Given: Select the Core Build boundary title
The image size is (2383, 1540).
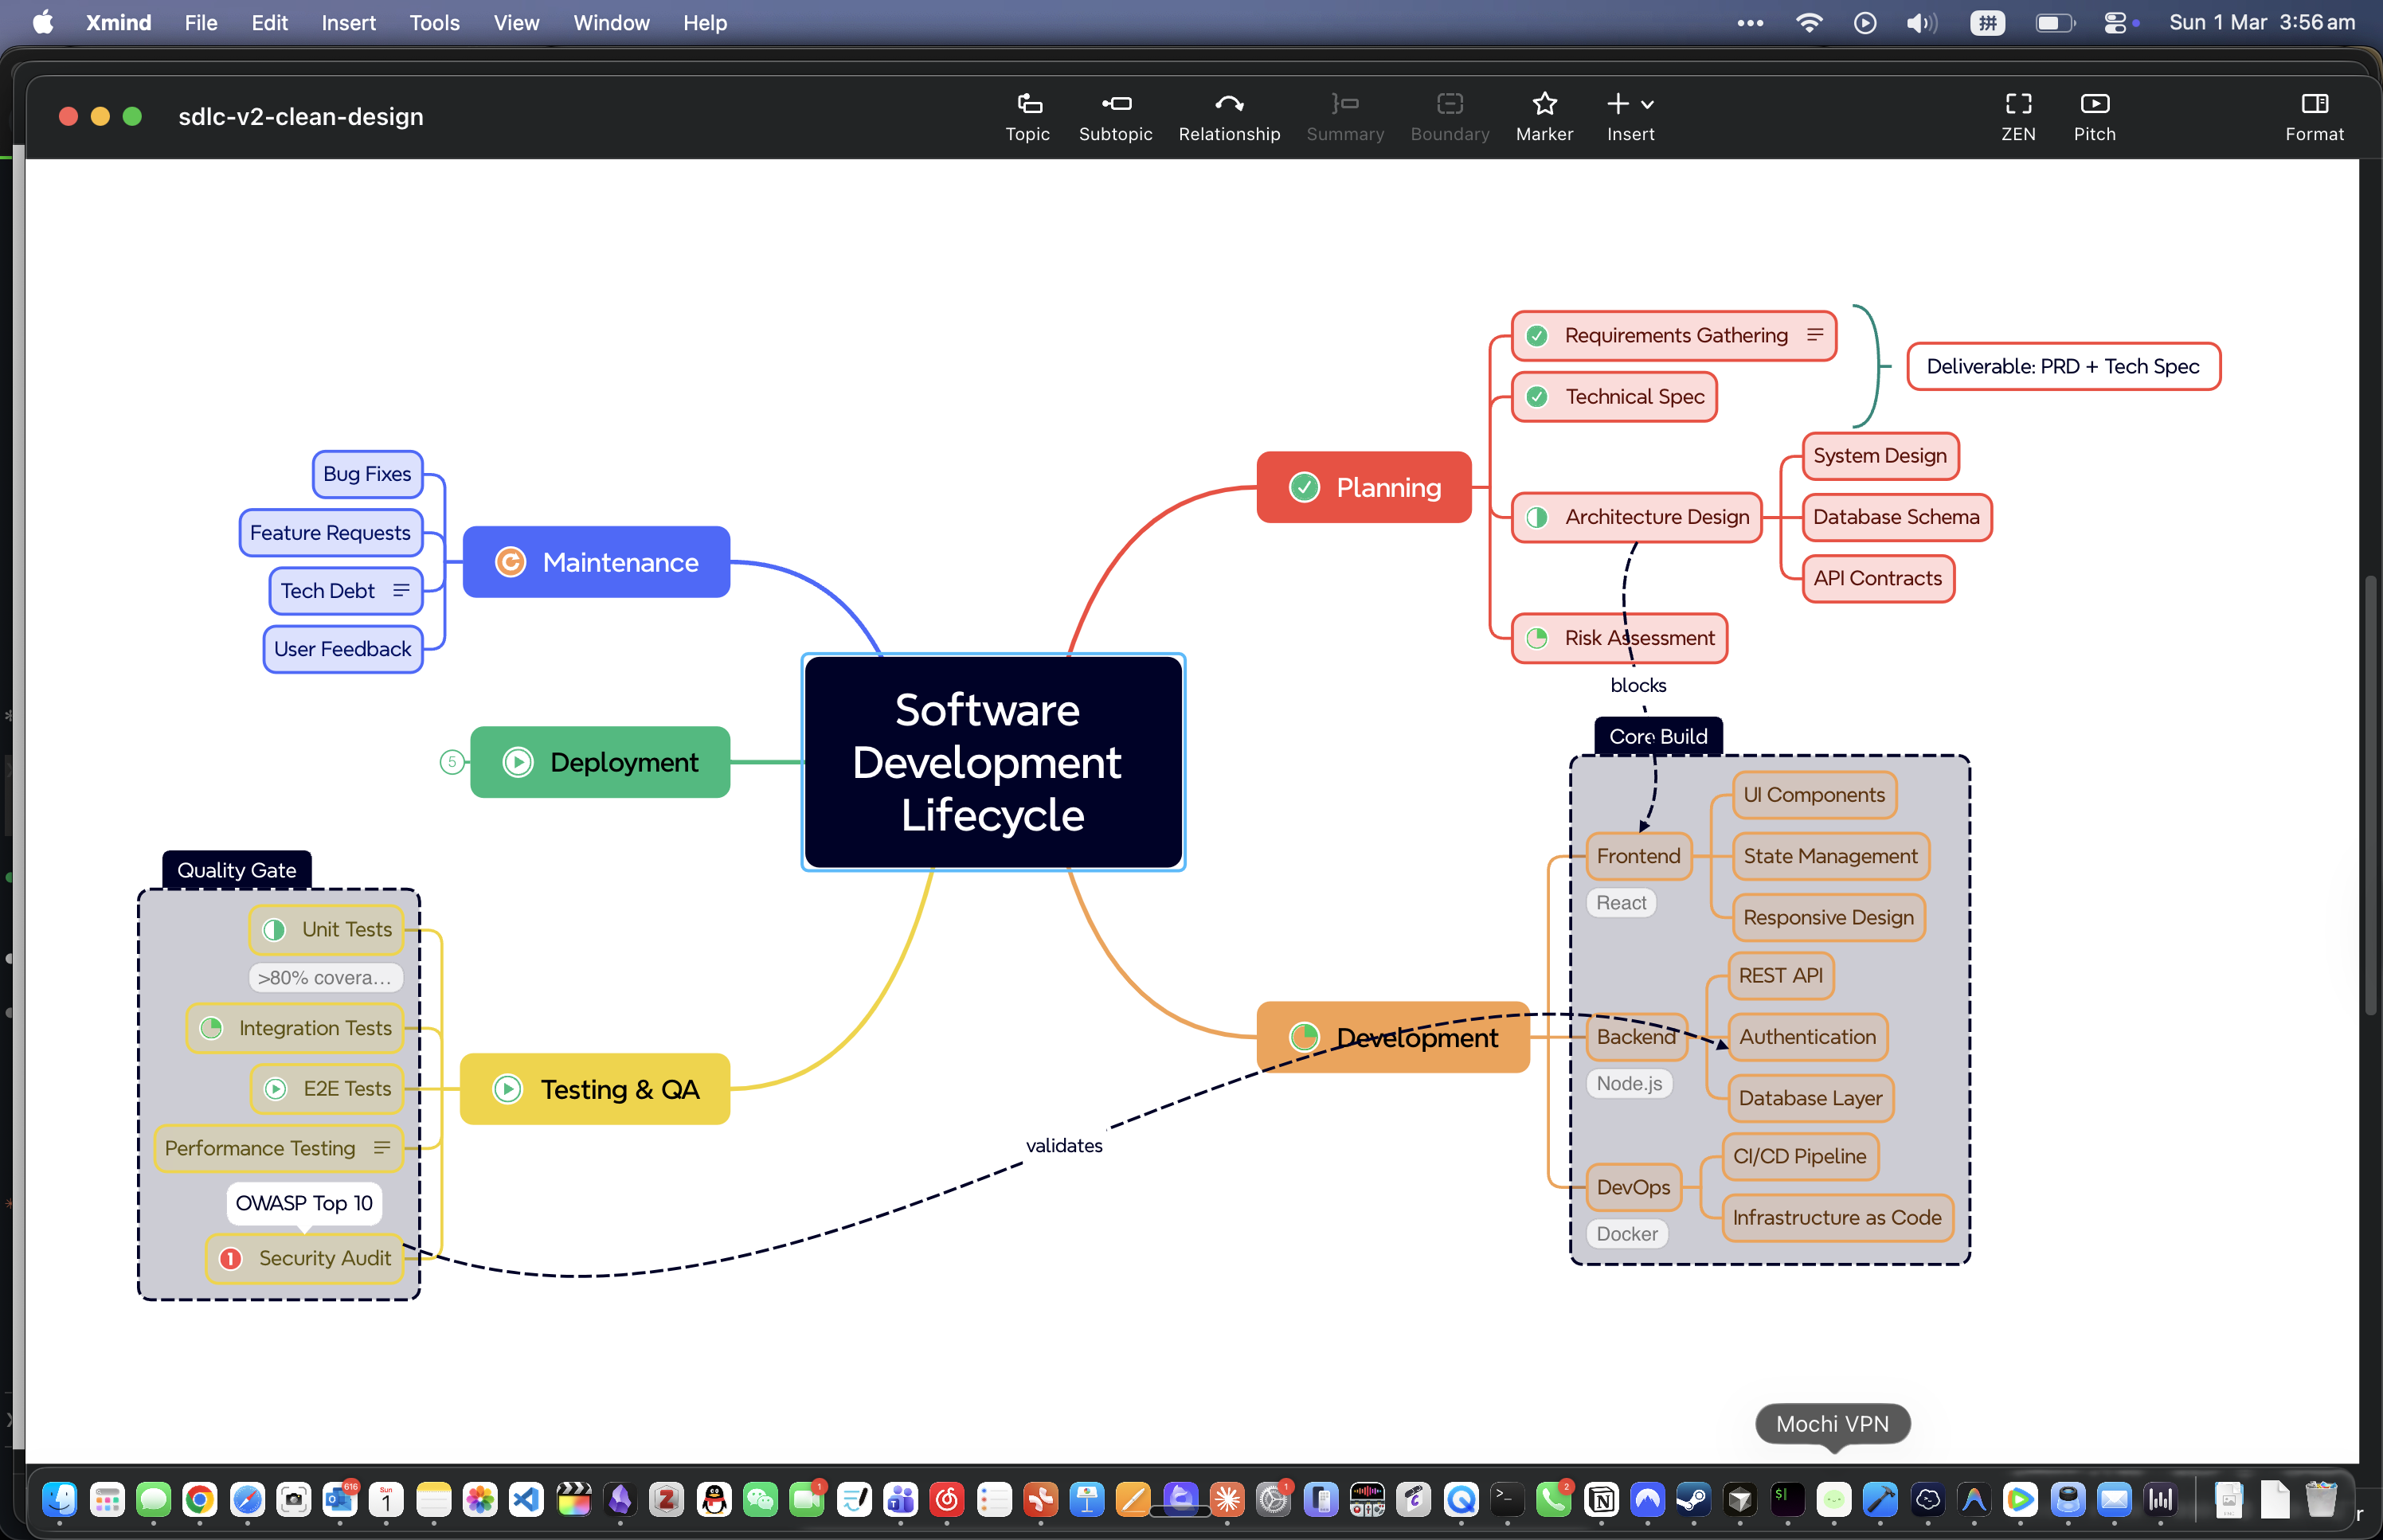Looking at the screenshot, I should coord(1658,736).
